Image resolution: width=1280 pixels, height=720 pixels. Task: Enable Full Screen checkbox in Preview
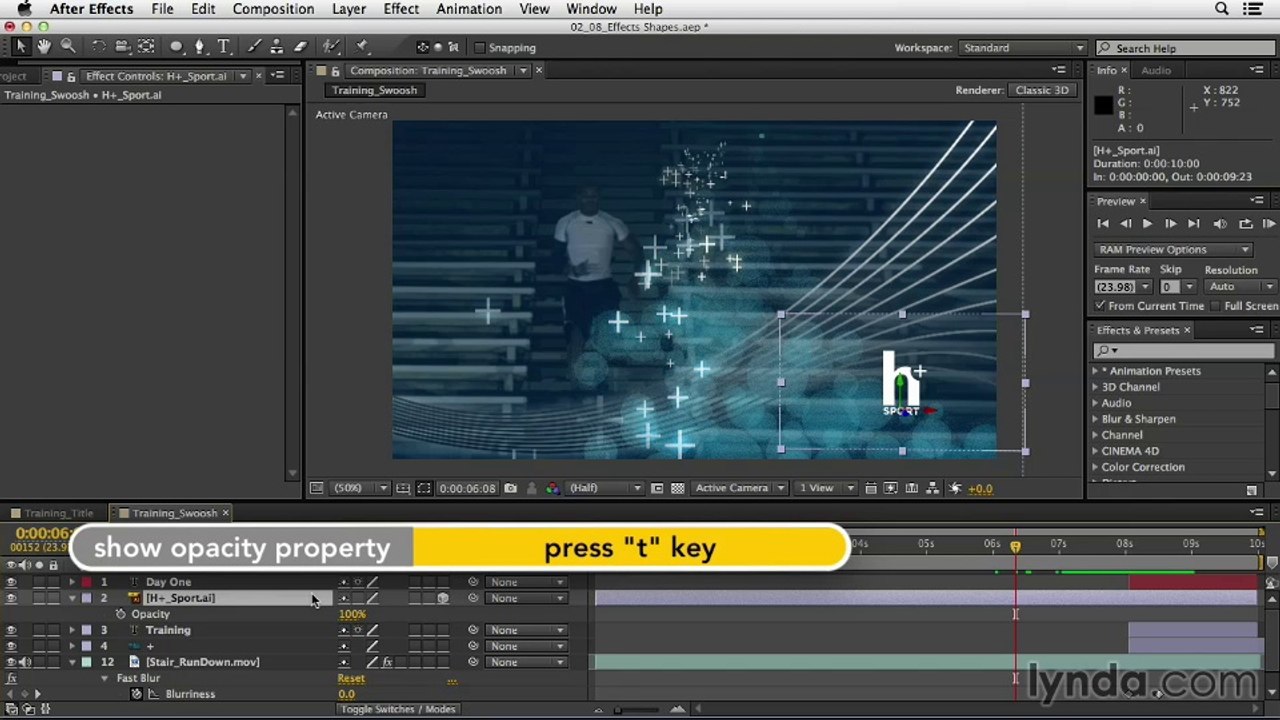tap(1216, 306)
